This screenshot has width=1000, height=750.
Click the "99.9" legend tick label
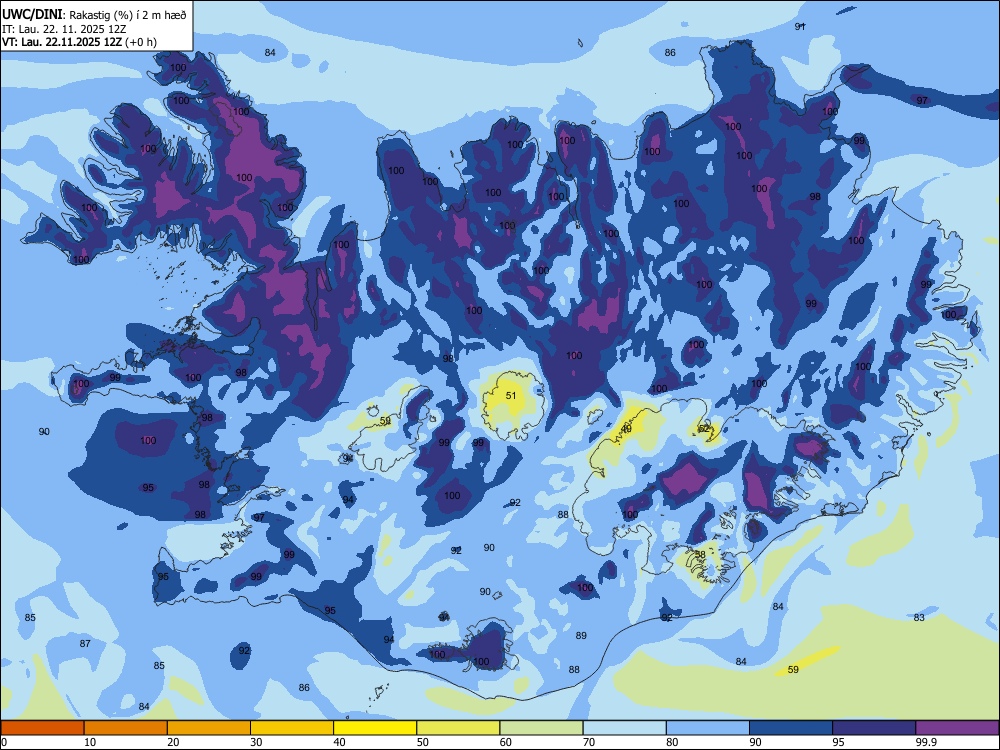tap(926, 742)
